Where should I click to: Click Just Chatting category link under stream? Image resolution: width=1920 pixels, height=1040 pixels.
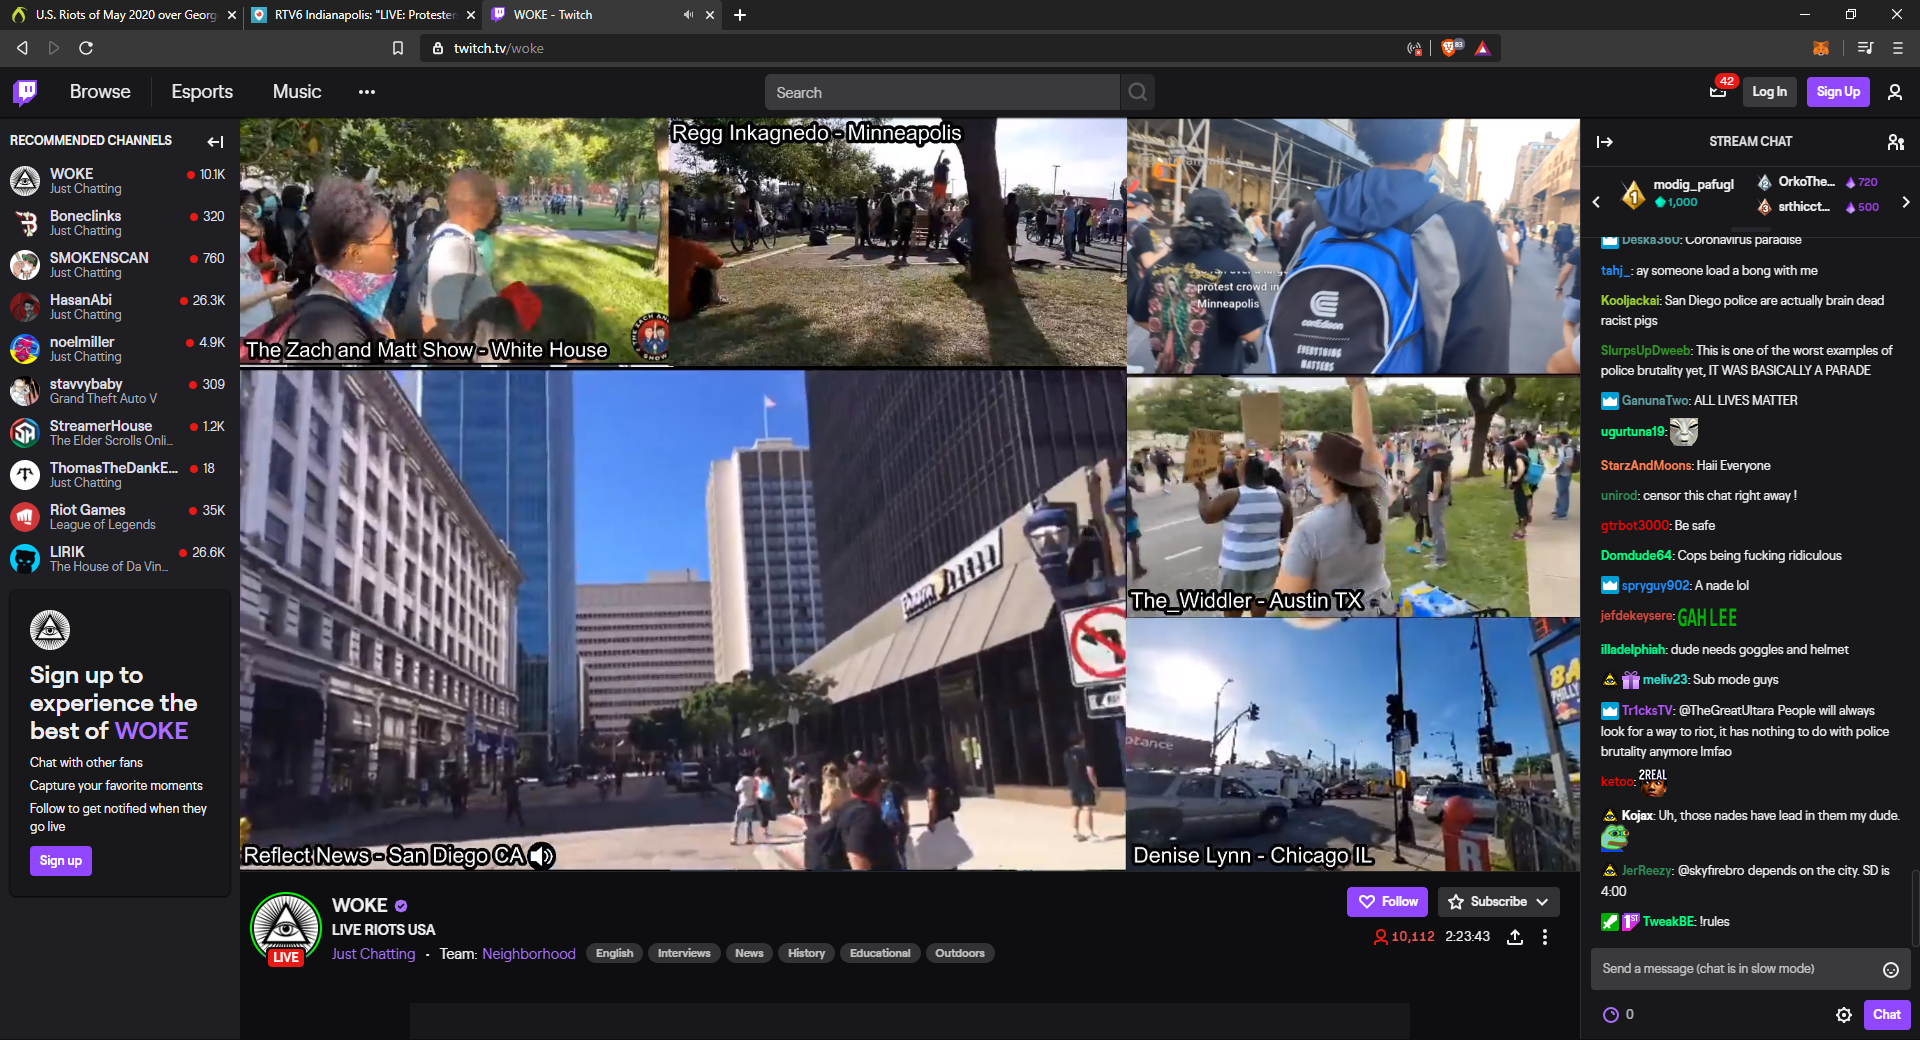tap(373, 954)
